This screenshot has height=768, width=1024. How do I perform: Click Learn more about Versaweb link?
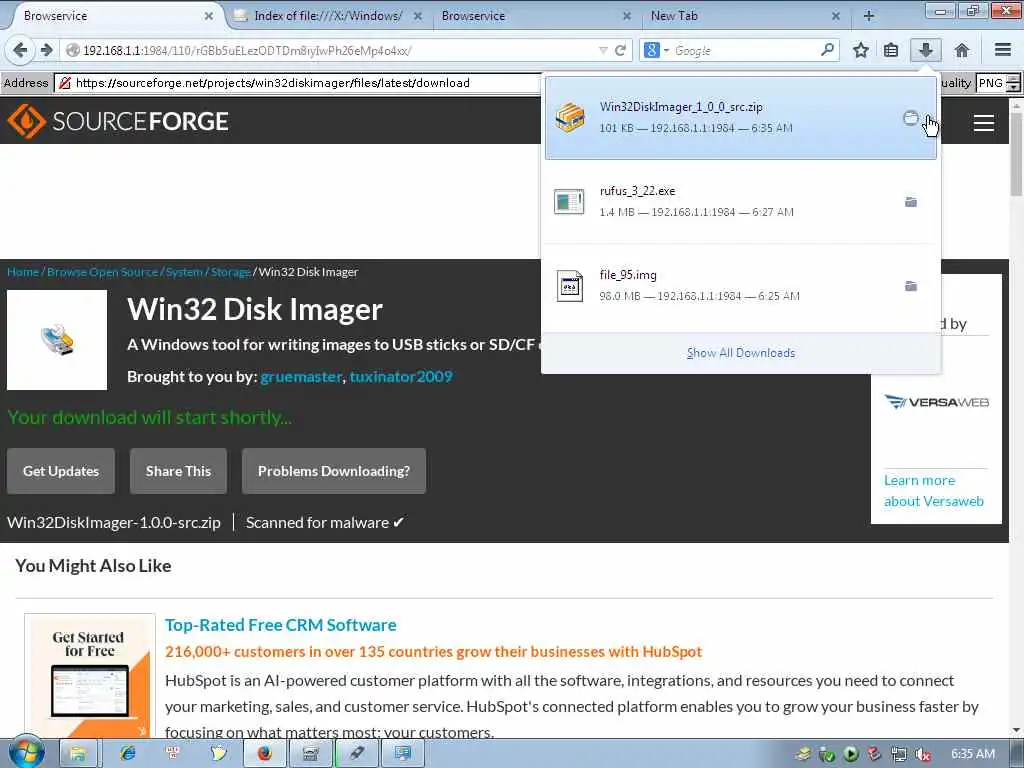click(x=934, y=490)
